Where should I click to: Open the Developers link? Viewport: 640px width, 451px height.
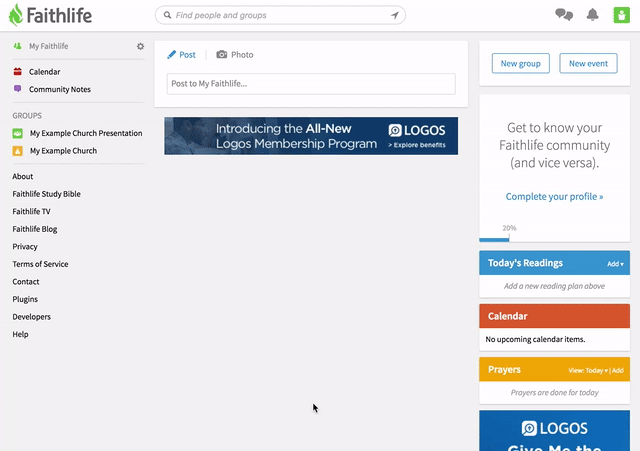click(x=31, y=317)
